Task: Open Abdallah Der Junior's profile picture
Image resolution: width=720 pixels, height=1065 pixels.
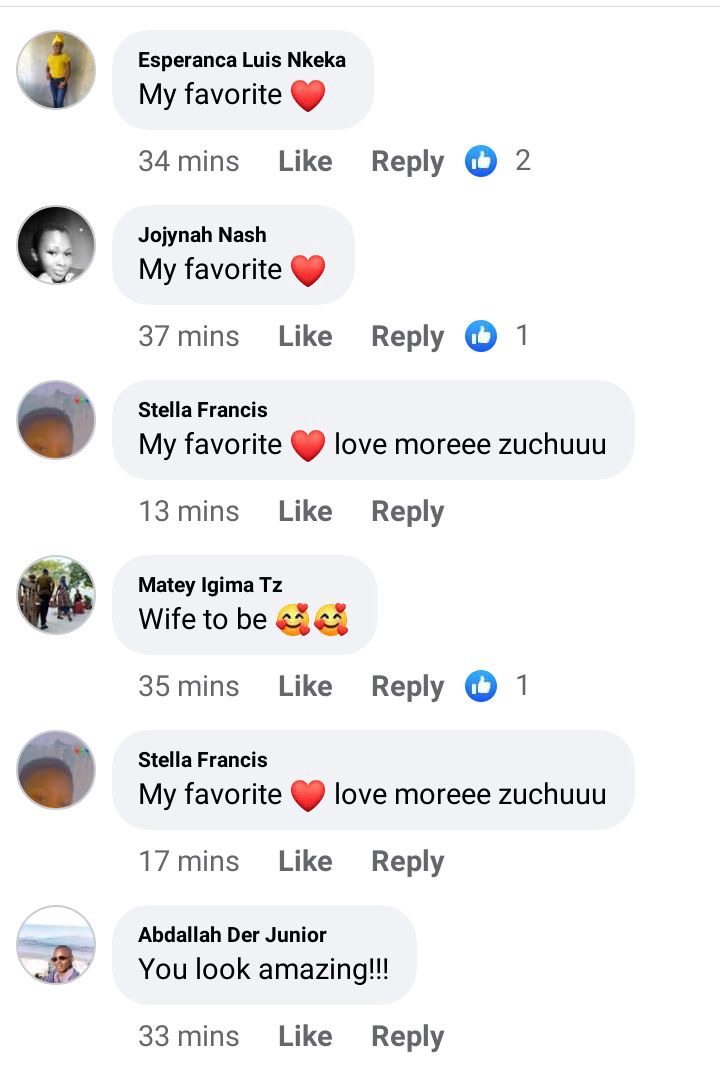Action: [x=56, y=945]
